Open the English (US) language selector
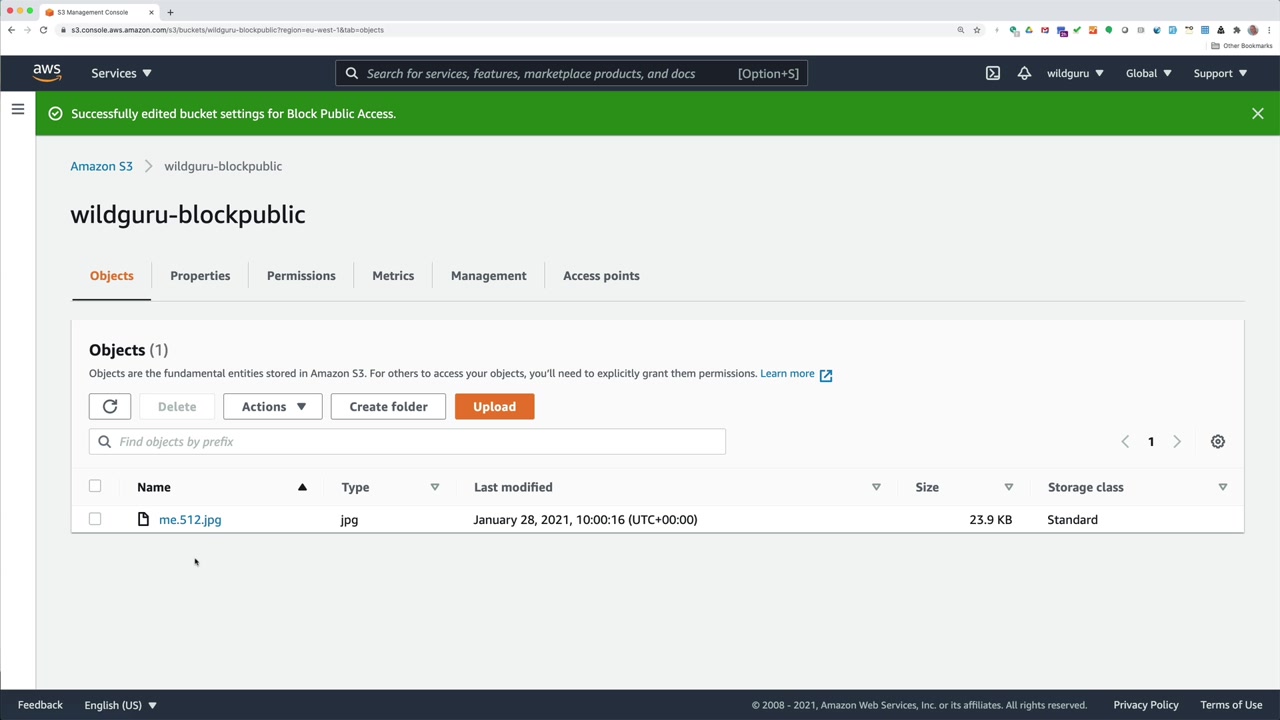Viewport: 1280px width, 720px height. tap(120, 705)
